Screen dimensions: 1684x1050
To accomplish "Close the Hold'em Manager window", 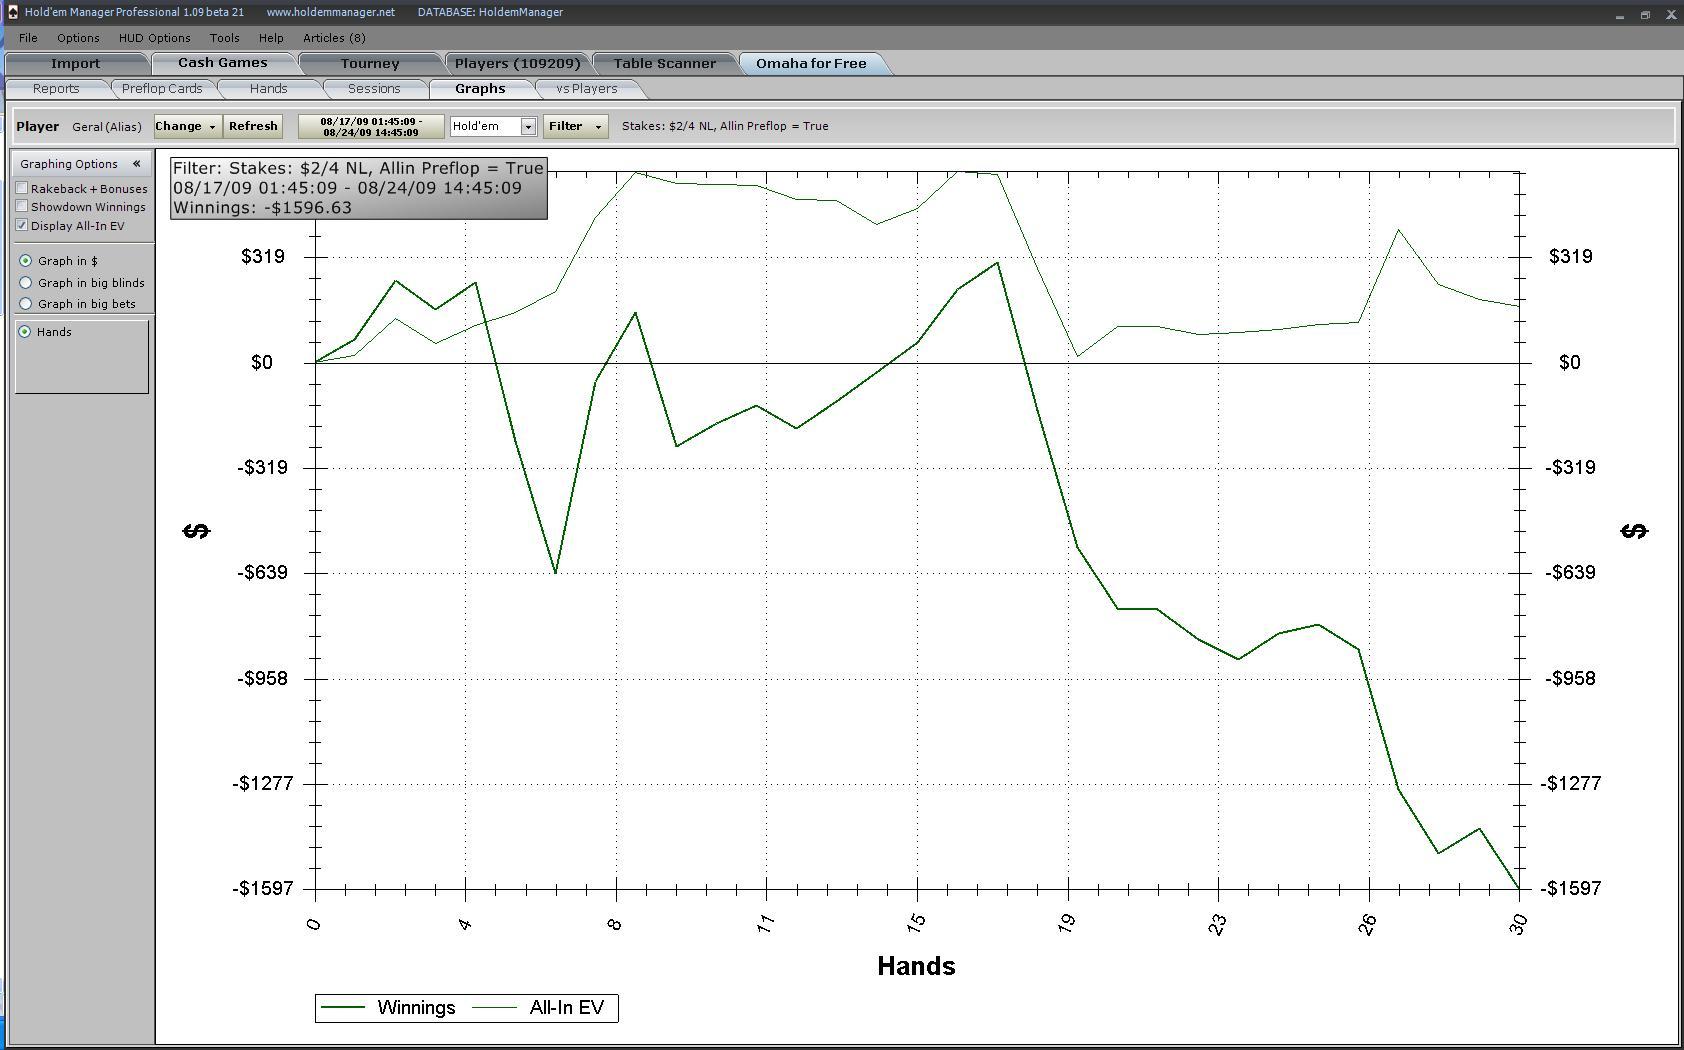I will pyautogui.click(x=1671, y=14).
